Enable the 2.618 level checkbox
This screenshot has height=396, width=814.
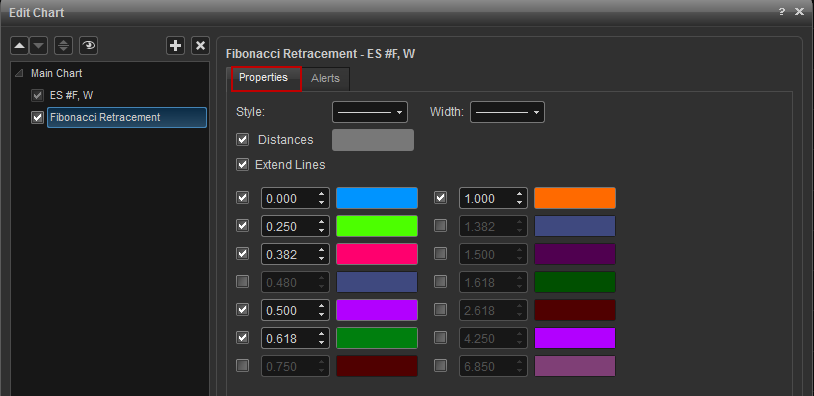[x=440, y=310]
